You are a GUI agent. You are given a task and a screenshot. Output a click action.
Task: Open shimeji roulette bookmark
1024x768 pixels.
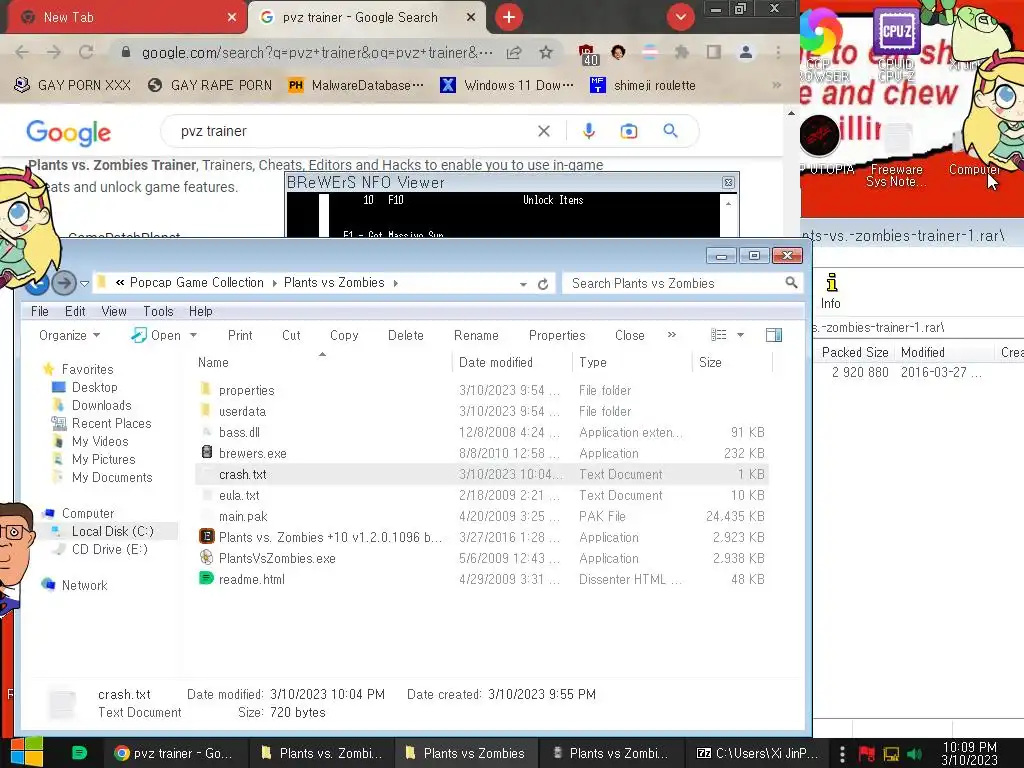(x=643, y=85)
